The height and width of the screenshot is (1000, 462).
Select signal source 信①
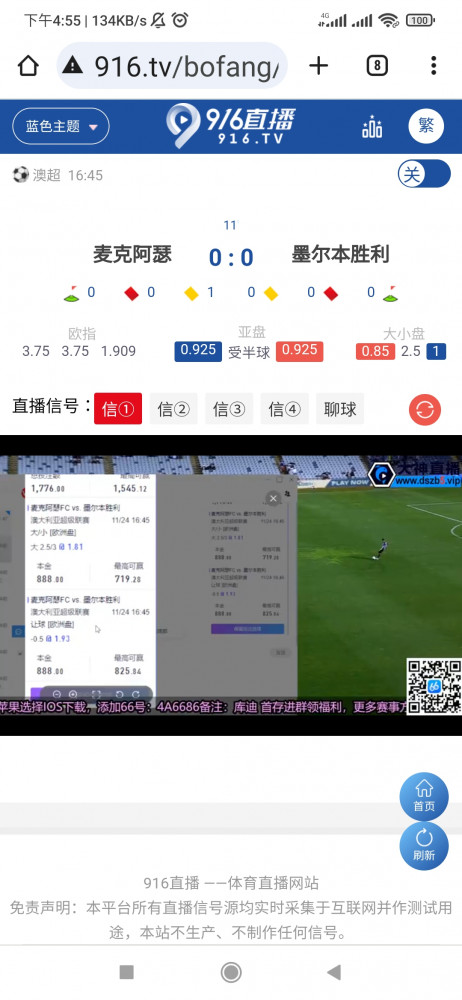click(x=118, y=409)
